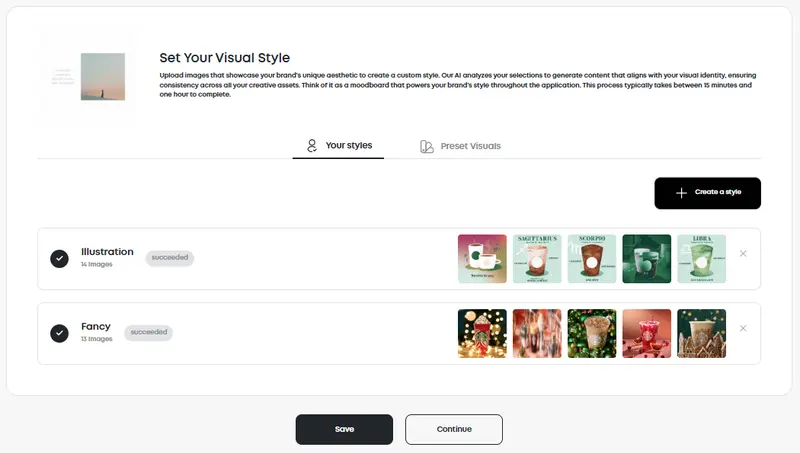
Task: Click the 14 images label
Action: click(96, 264)
